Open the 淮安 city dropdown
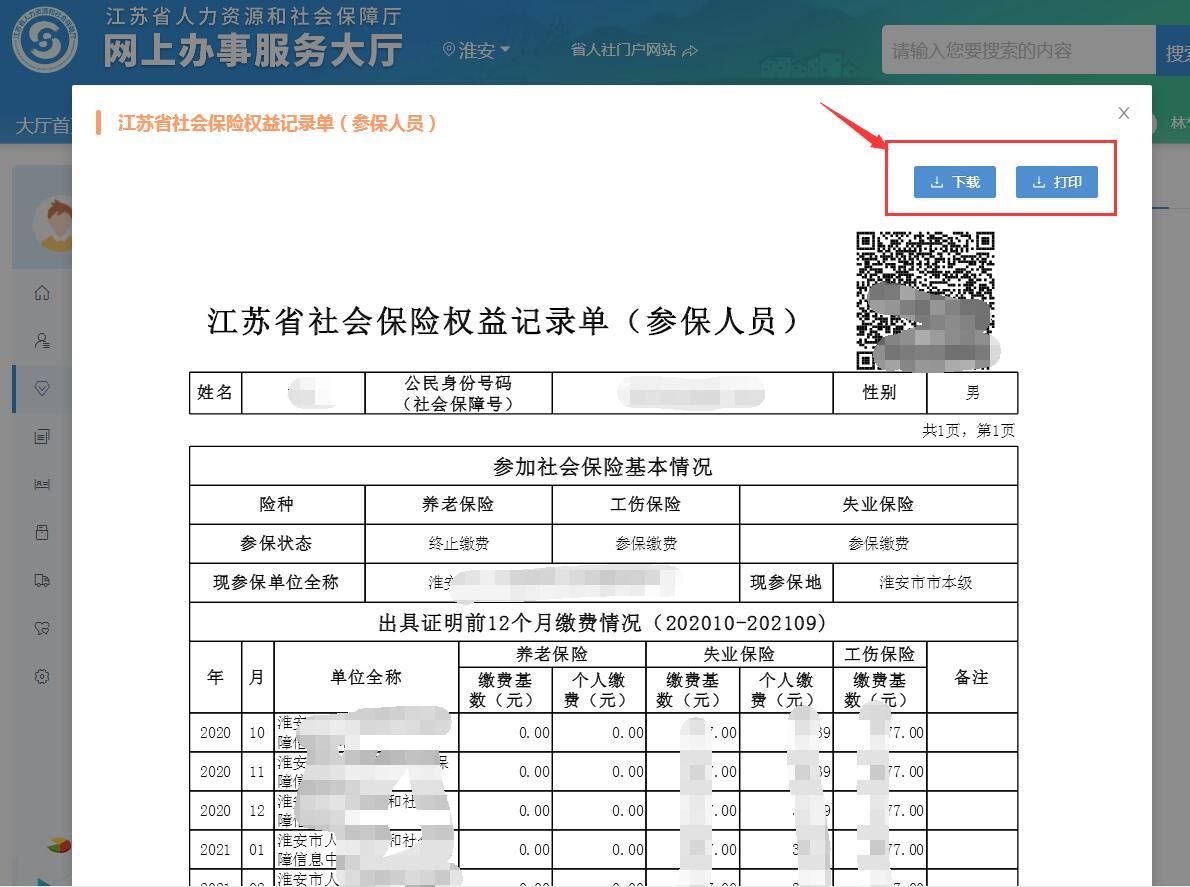Screen dimensions: 1190x887 point(477,50)
